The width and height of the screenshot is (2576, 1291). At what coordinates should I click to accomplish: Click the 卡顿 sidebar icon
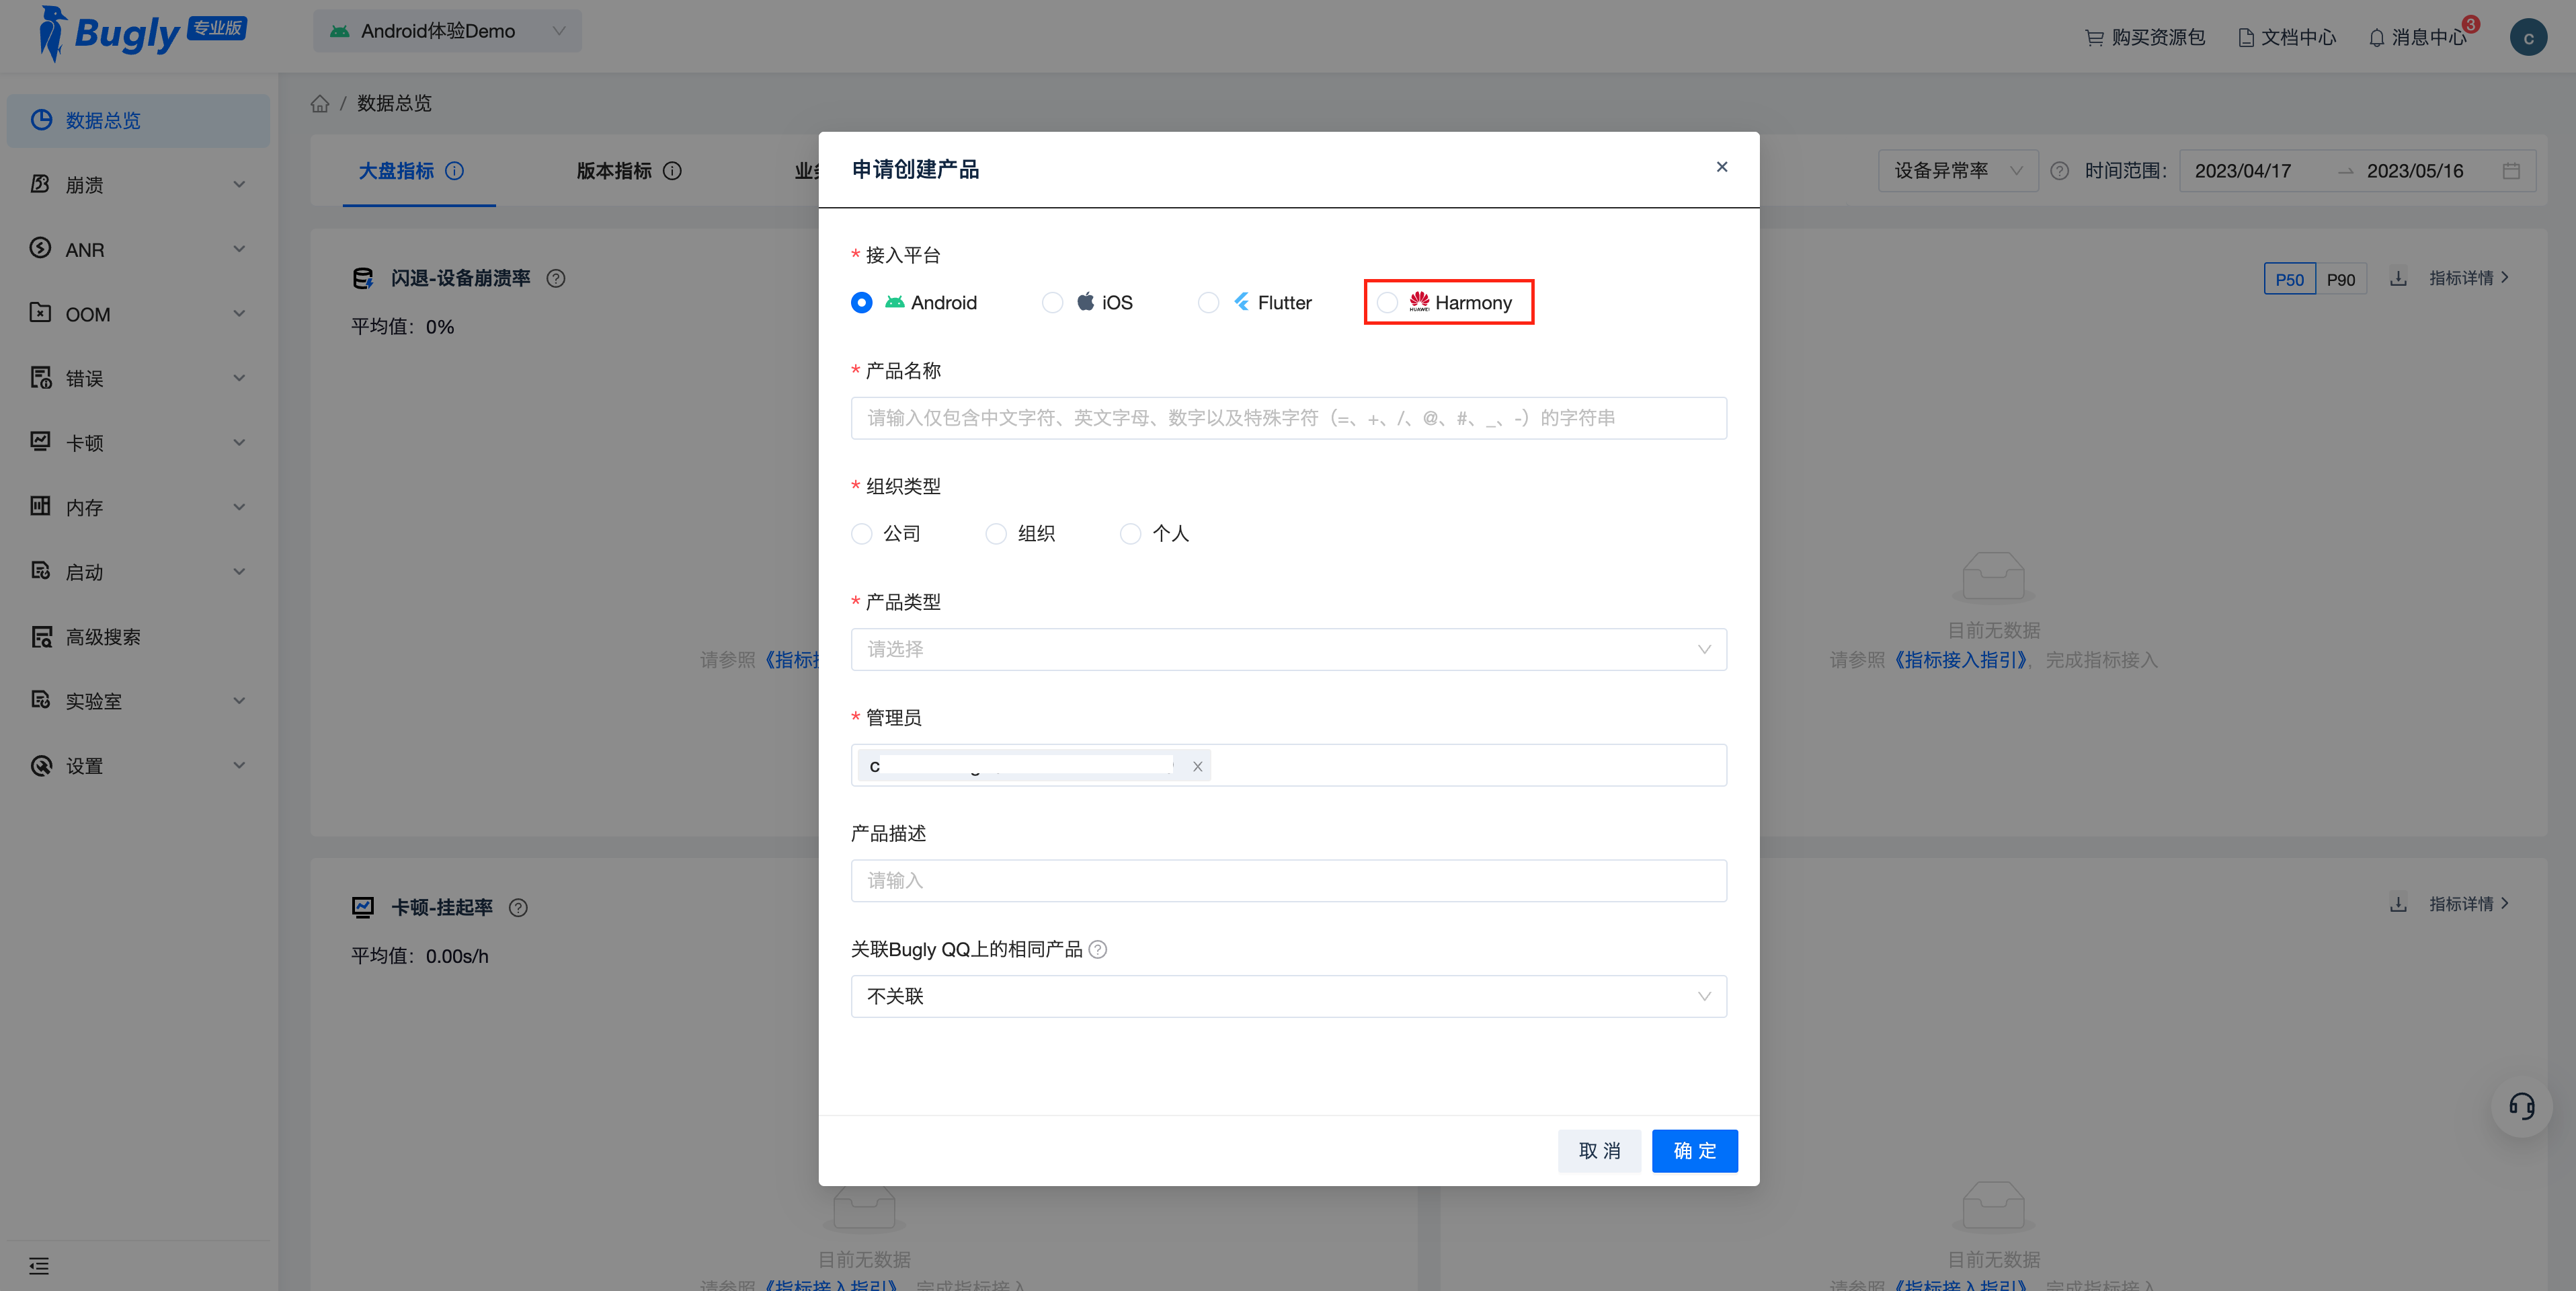click(40, 442)
